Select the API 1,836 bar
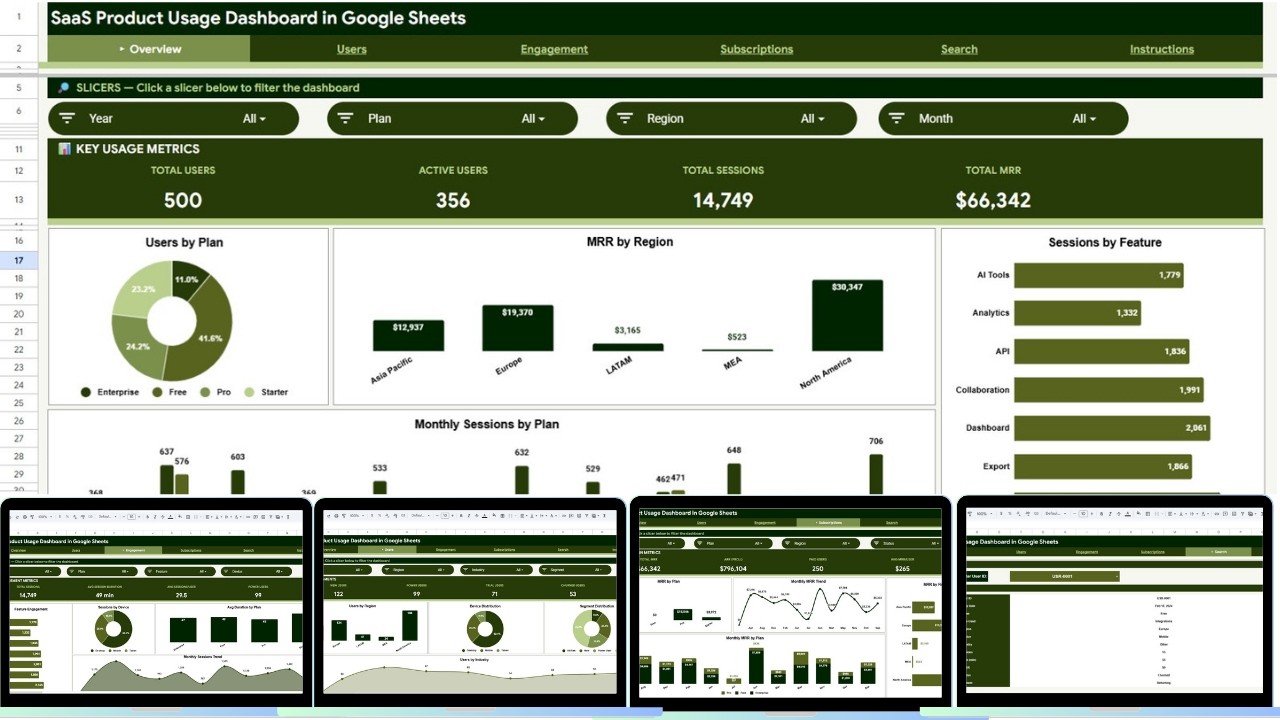 coord(1102,352)
